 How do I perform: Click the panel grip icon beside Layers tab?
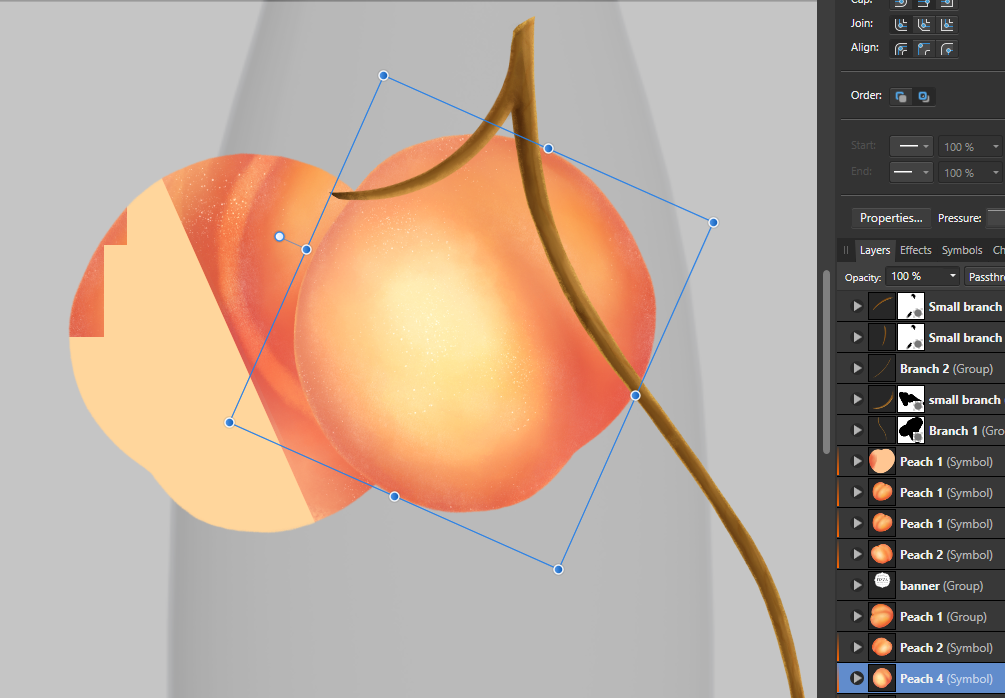click(845, 250)
